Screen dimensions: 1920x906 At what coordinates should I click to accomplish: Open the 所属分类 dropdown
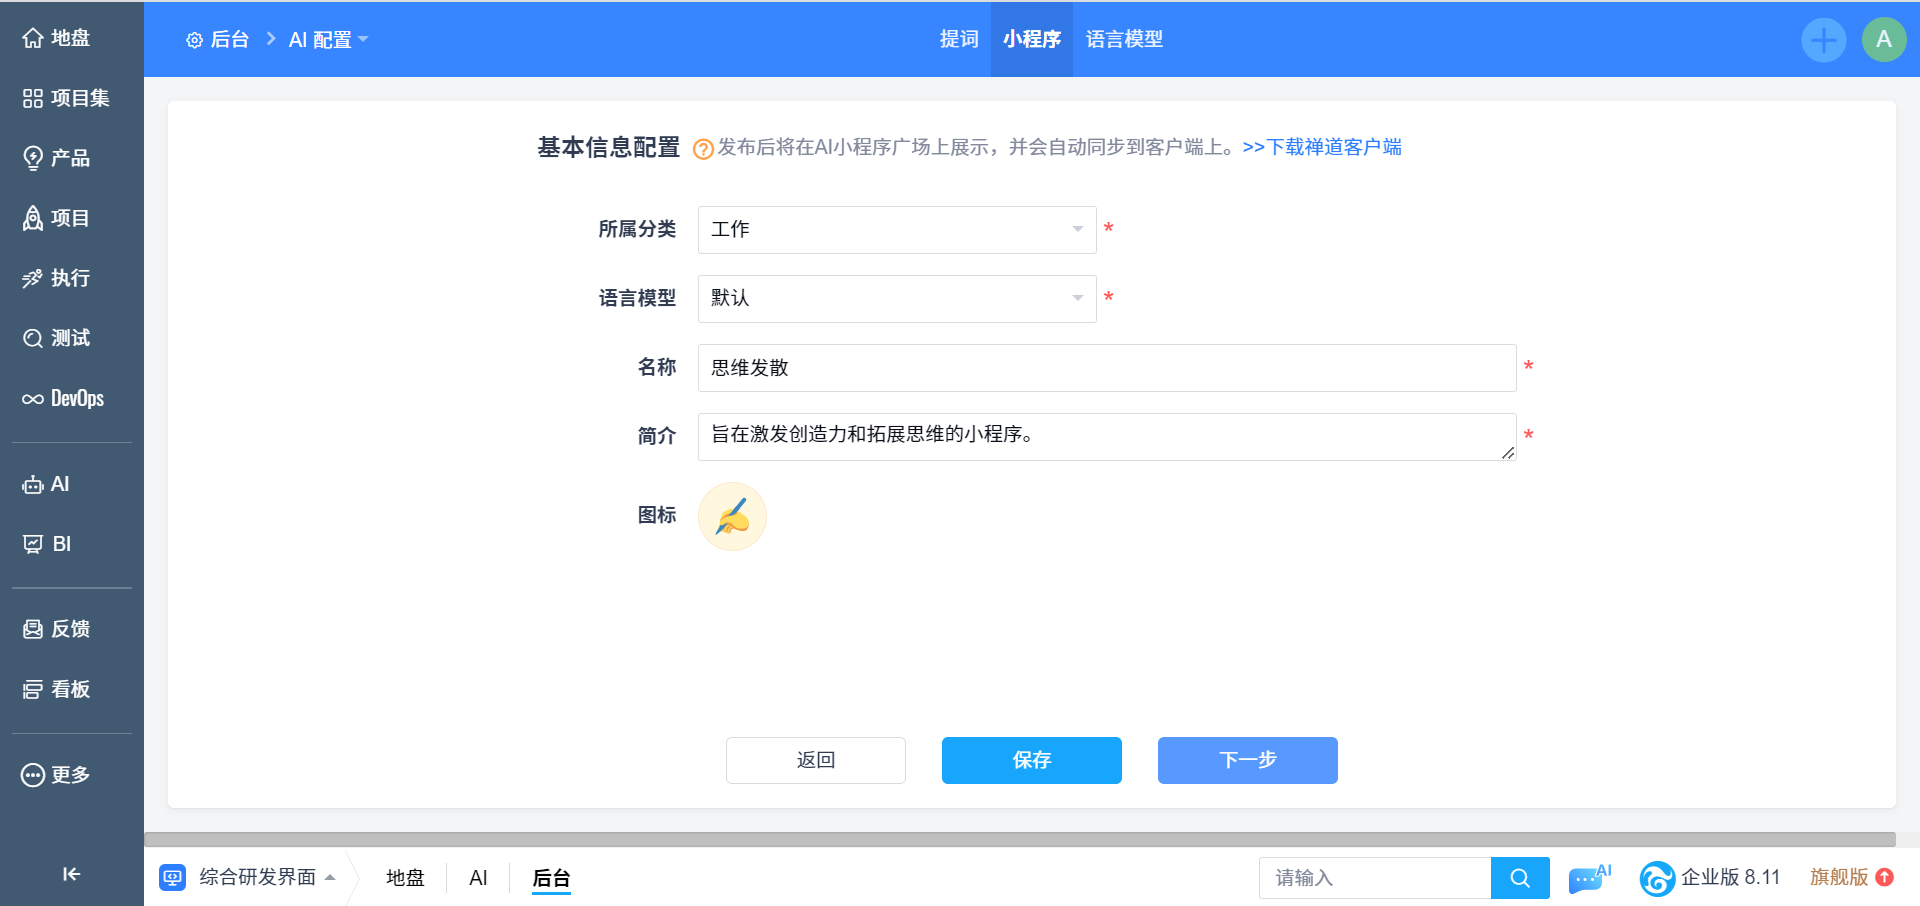897,230
